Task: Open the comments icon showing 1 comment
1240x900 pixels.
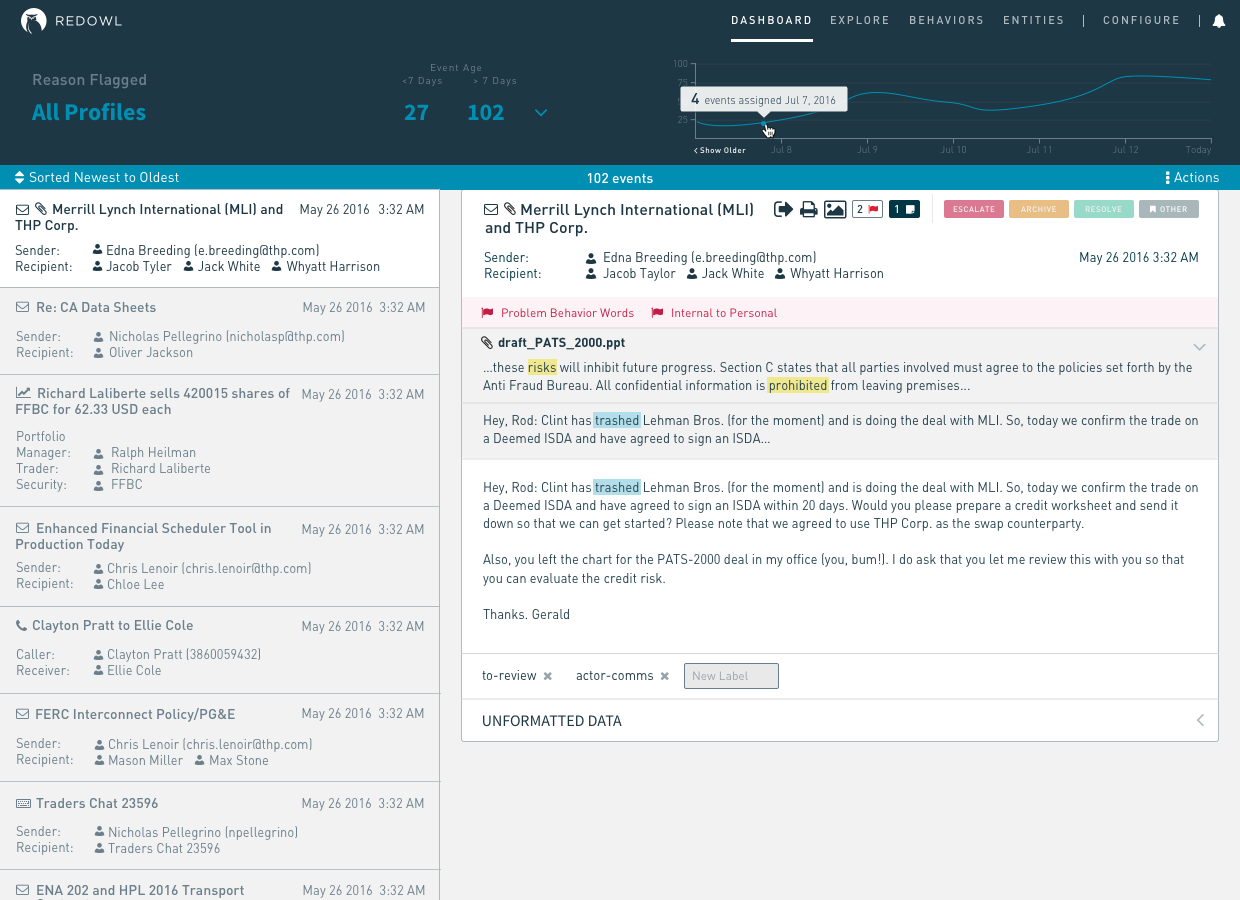Action: (x=903, y=209)
